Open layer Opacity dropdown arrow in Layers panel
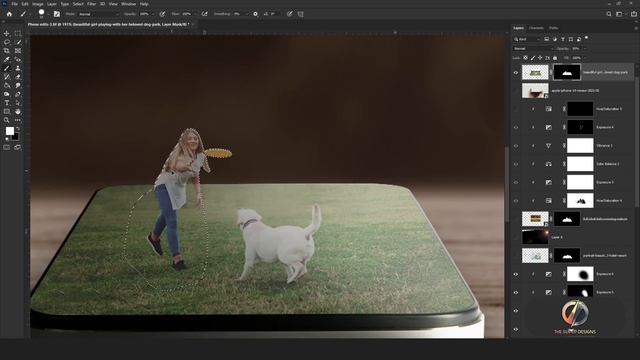This screenshot has height=360, width=640. pyautogui.click(x=585, y=49)
